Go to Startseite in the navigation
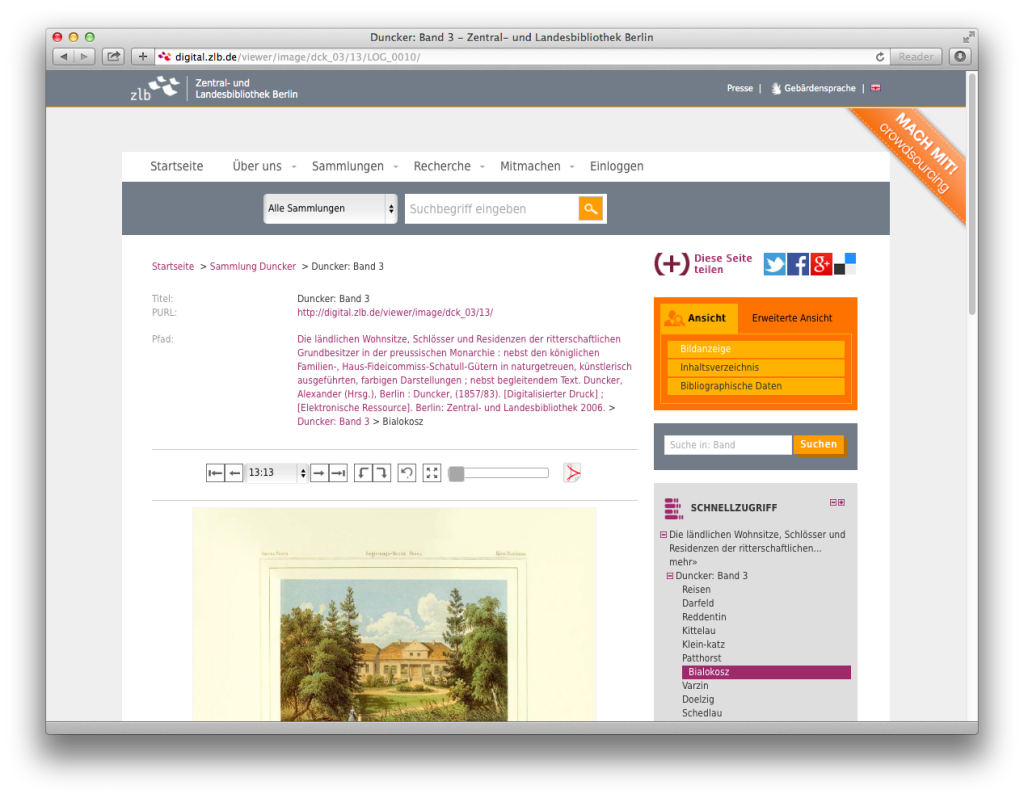This screenshot has height=798, width=1024. [x=176, y=167]
